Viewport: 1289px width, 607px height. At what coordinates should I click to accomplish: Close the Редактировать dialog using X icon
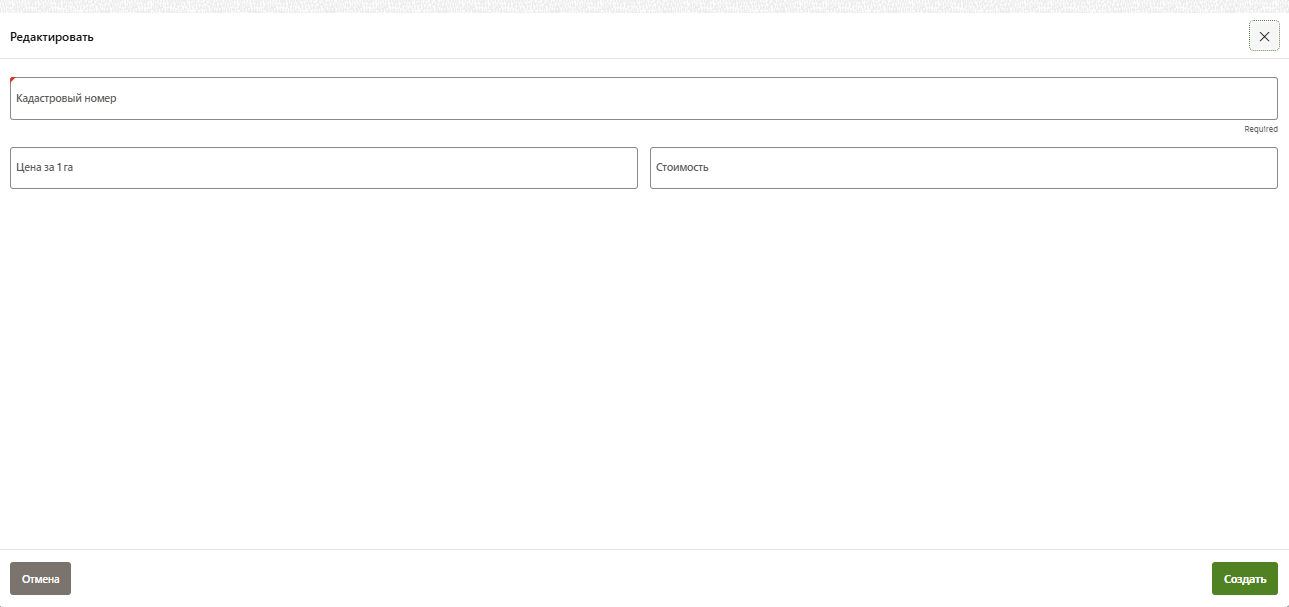[1264, 36]
